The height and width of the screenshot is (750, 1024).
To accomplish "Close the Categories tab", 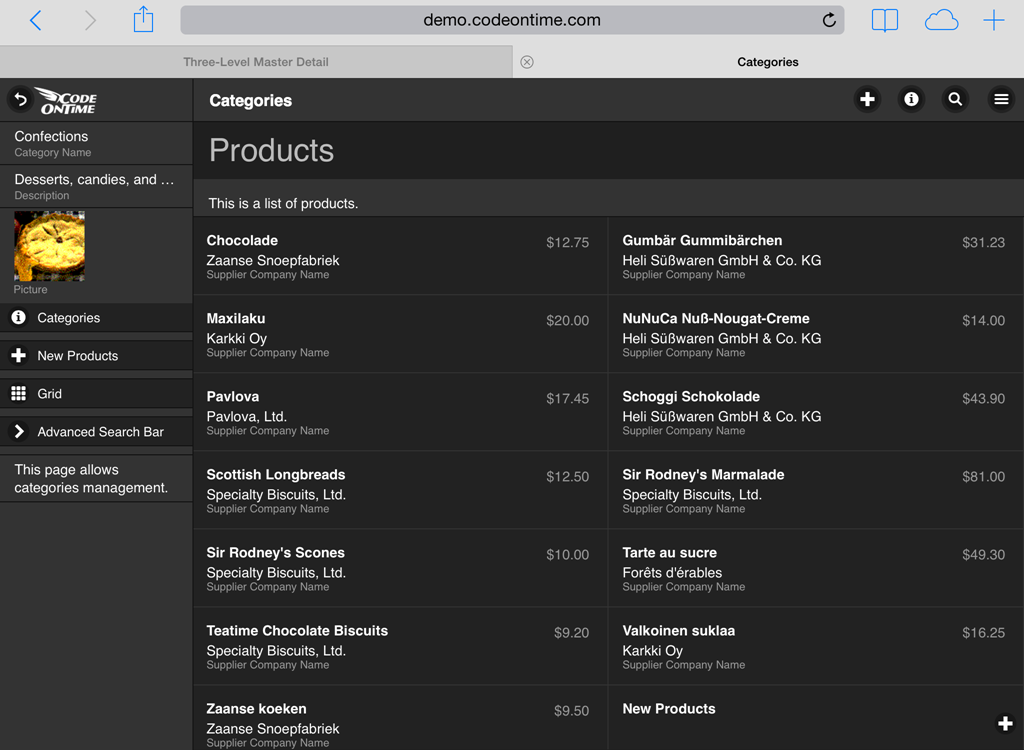I will (527, 62).
